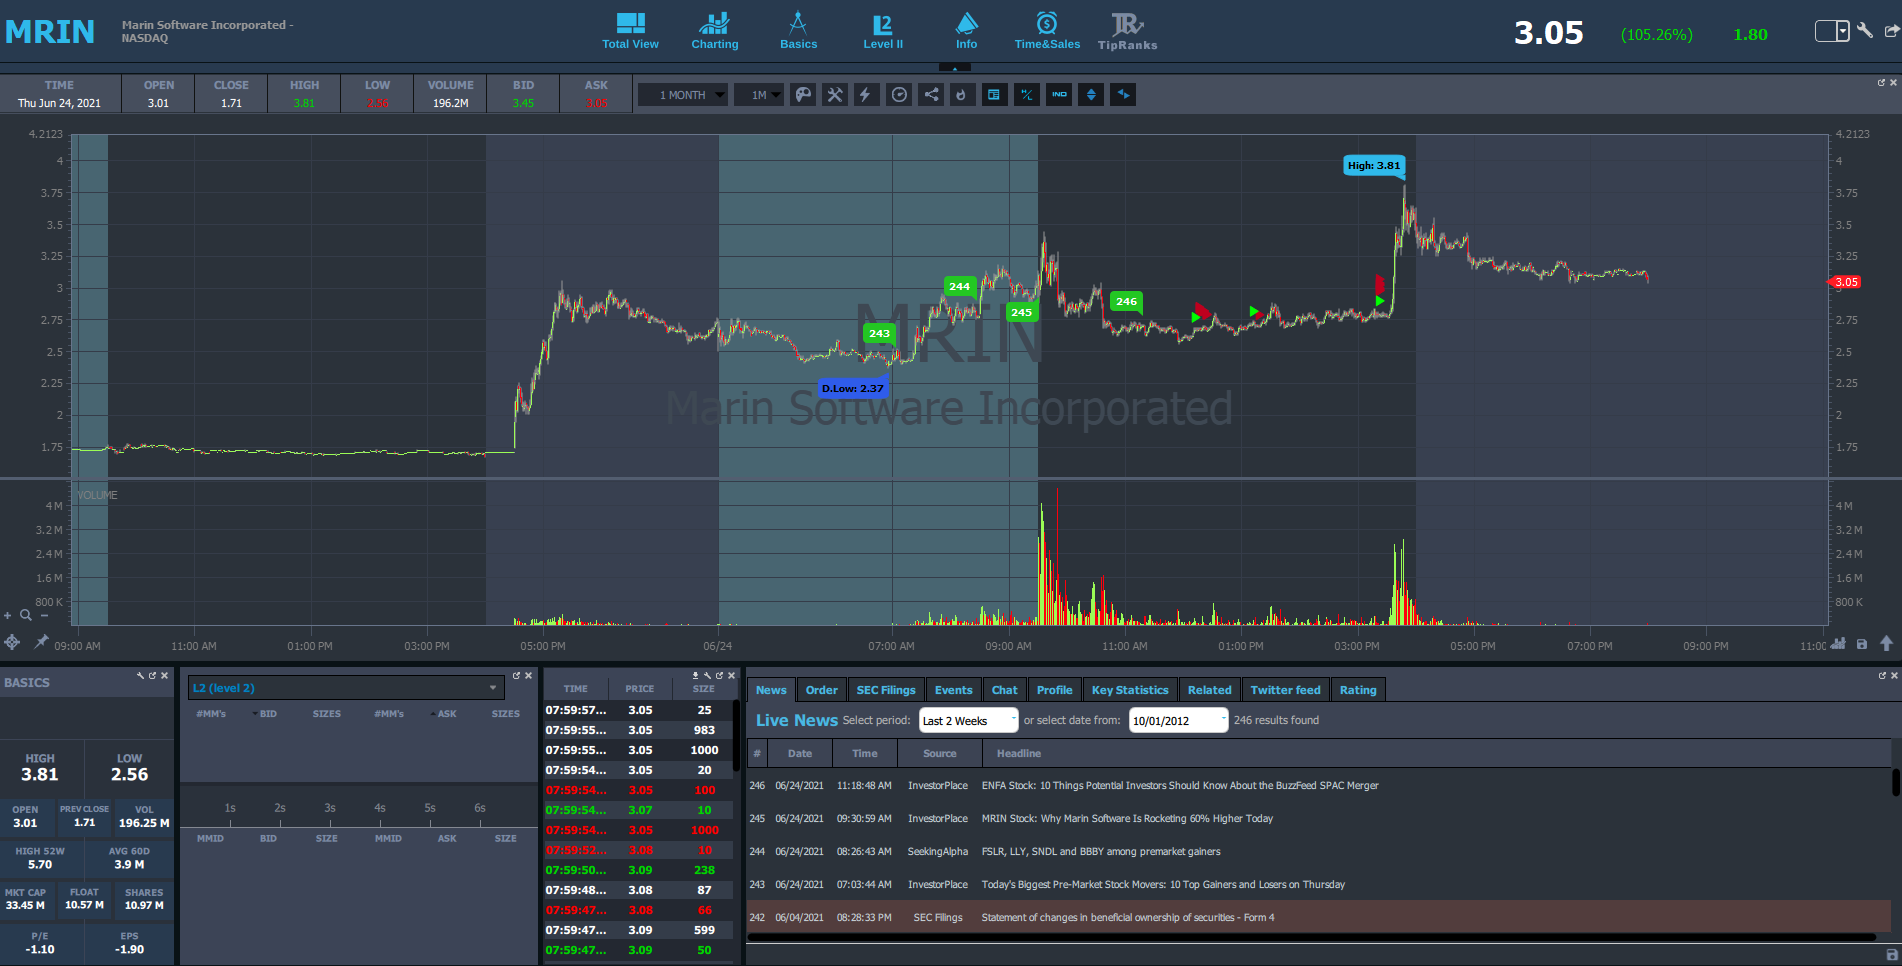1902x966 pixels.
Task: Click the crosshair icon below the chart
Action: tap(12, 642)
